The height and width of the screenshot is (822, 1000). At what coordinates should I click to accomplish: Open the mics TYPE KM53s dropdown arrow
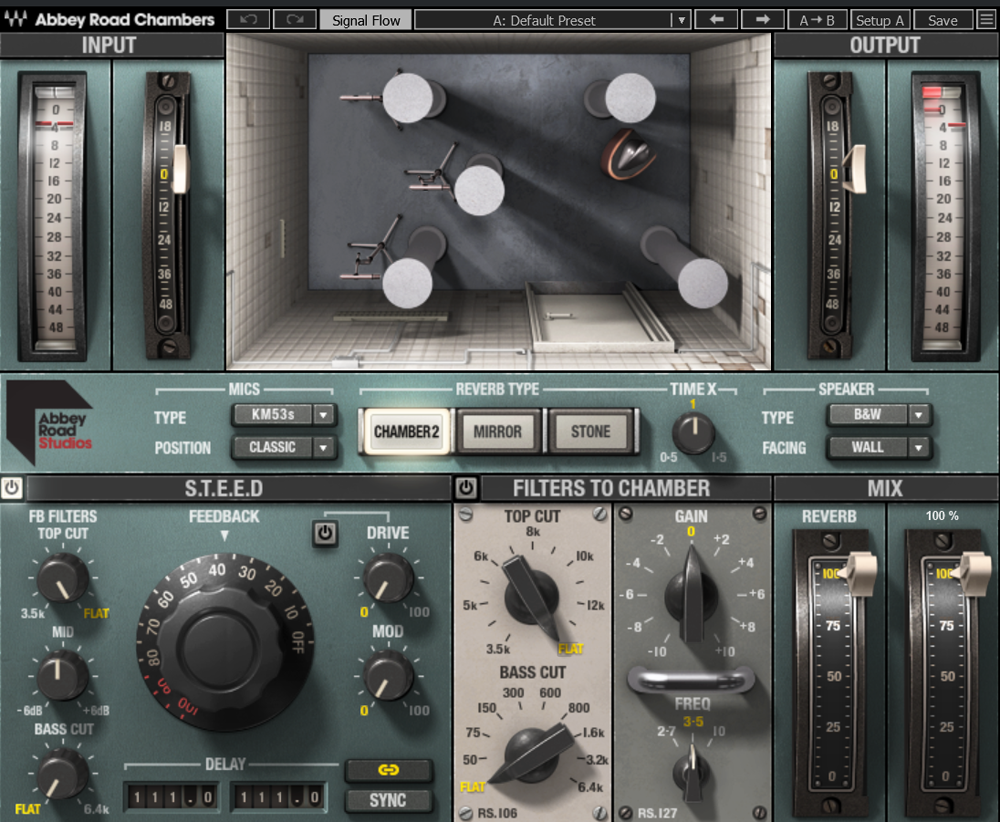324,415
